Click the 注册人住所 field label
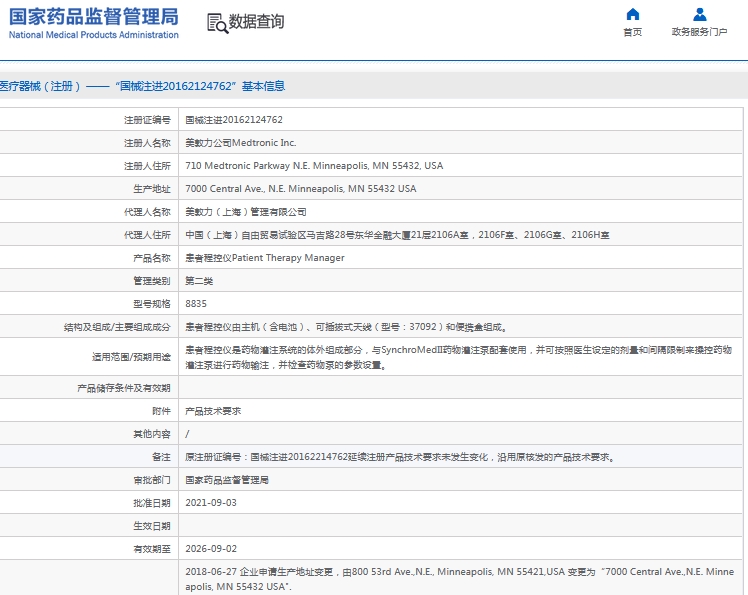The image size is (748, 595). point(147,166)
